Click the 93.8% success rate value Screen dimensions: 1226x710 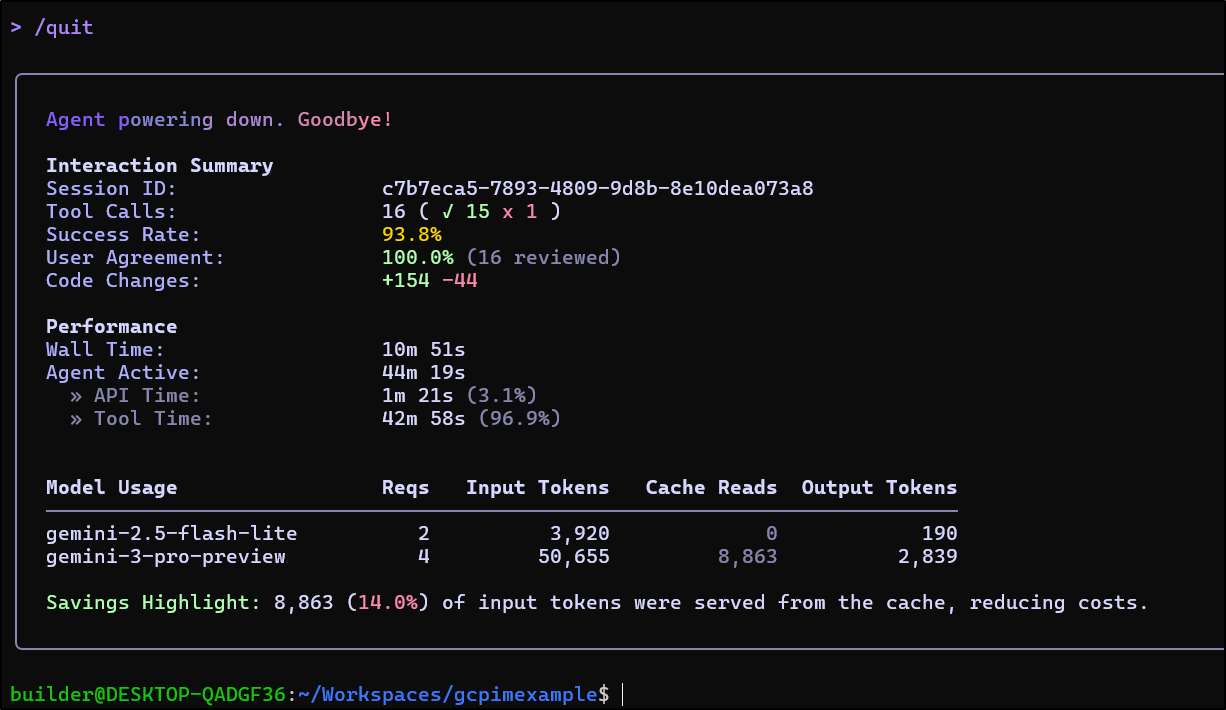tap(411, 235)
